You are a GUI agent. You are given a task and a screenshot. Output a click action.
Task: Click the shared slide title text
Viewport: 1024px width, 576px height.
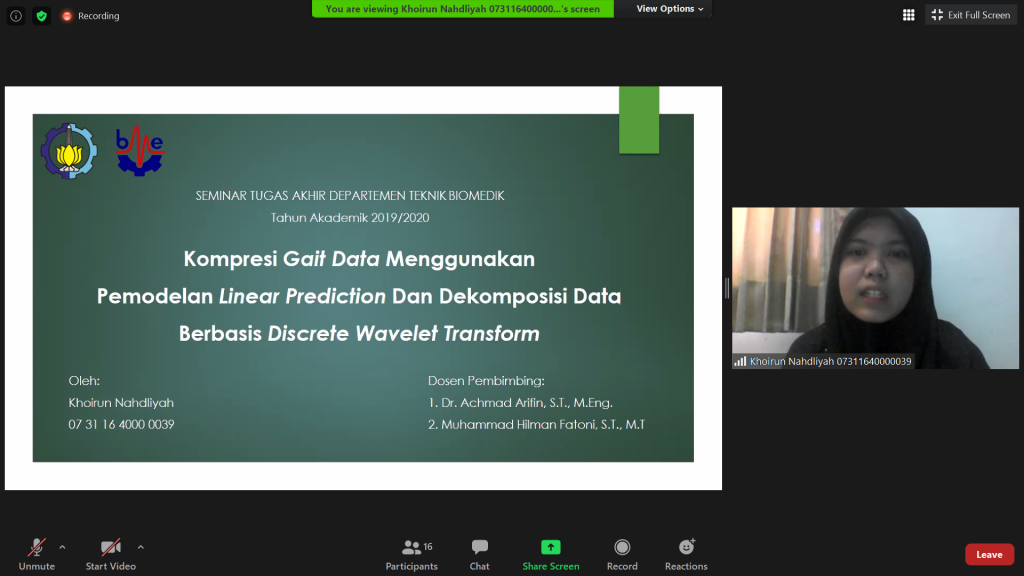click(x=359, y=296)
